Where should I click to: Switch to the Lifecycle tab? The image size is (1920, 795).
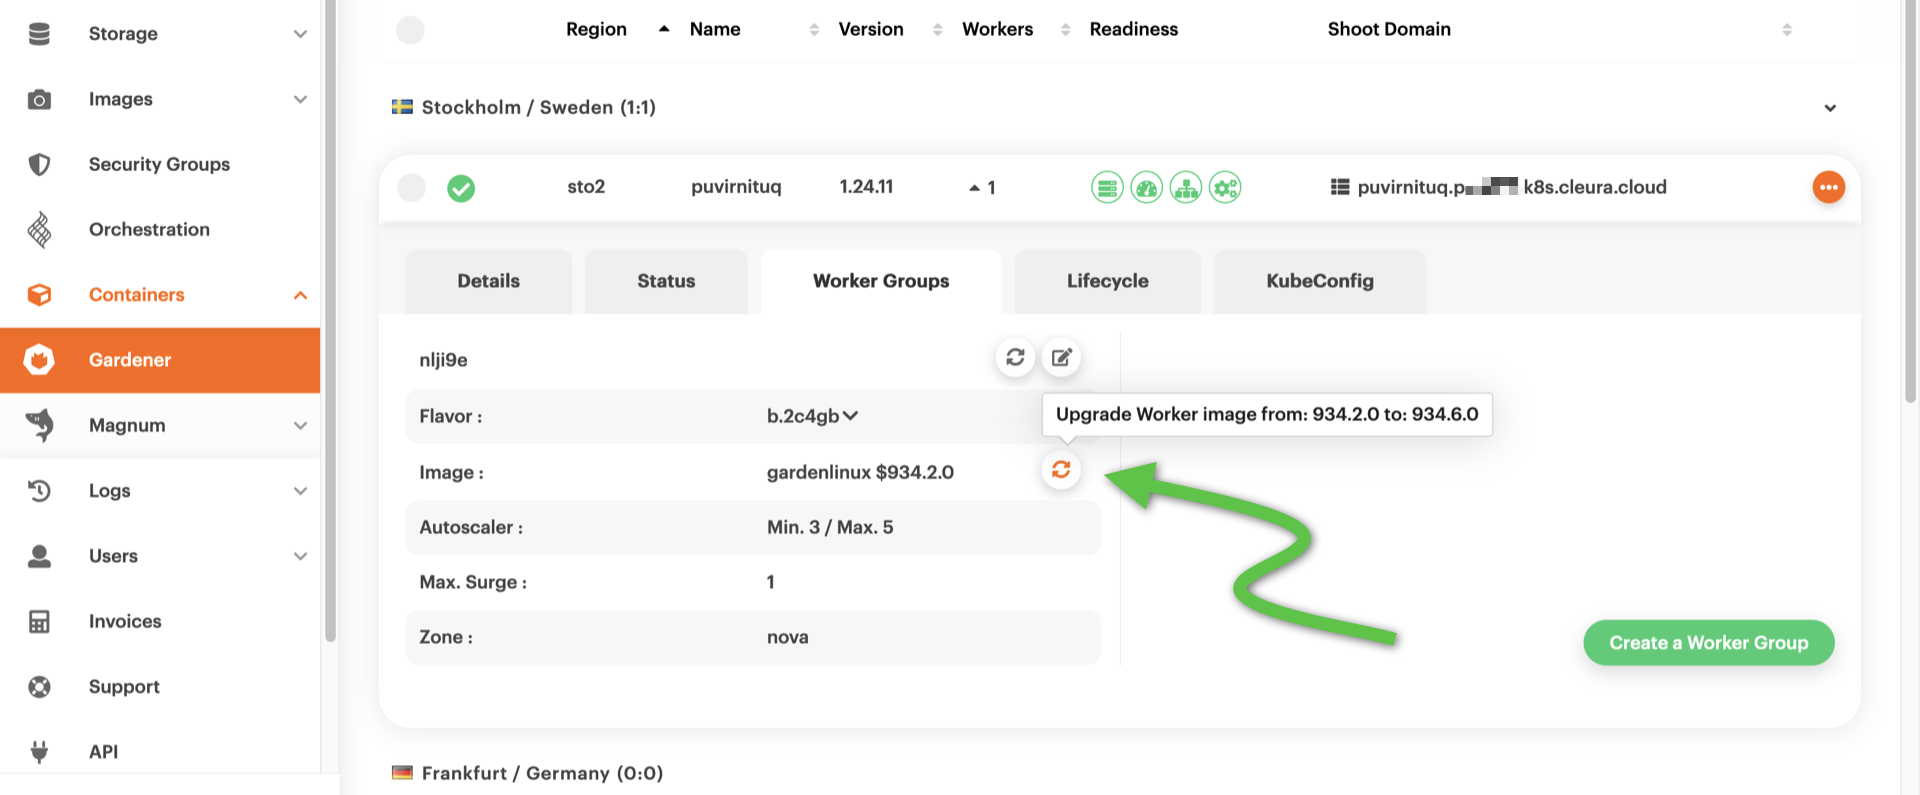coord(1107,281)
